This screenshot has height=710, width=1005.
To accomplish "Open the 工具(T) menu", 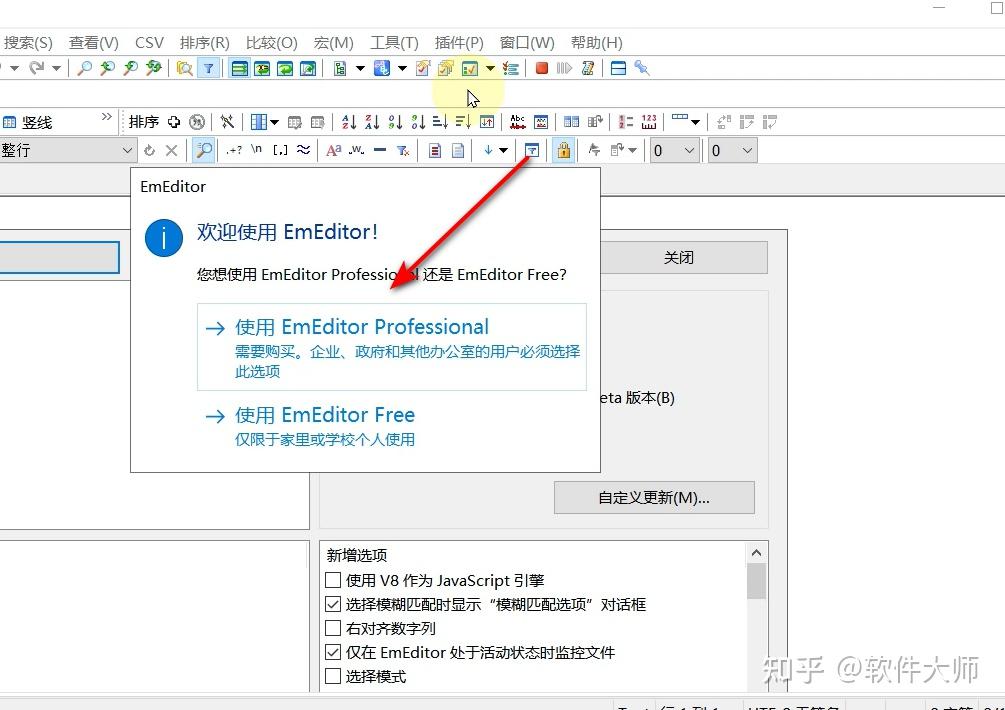I will [x=393, y=43].
